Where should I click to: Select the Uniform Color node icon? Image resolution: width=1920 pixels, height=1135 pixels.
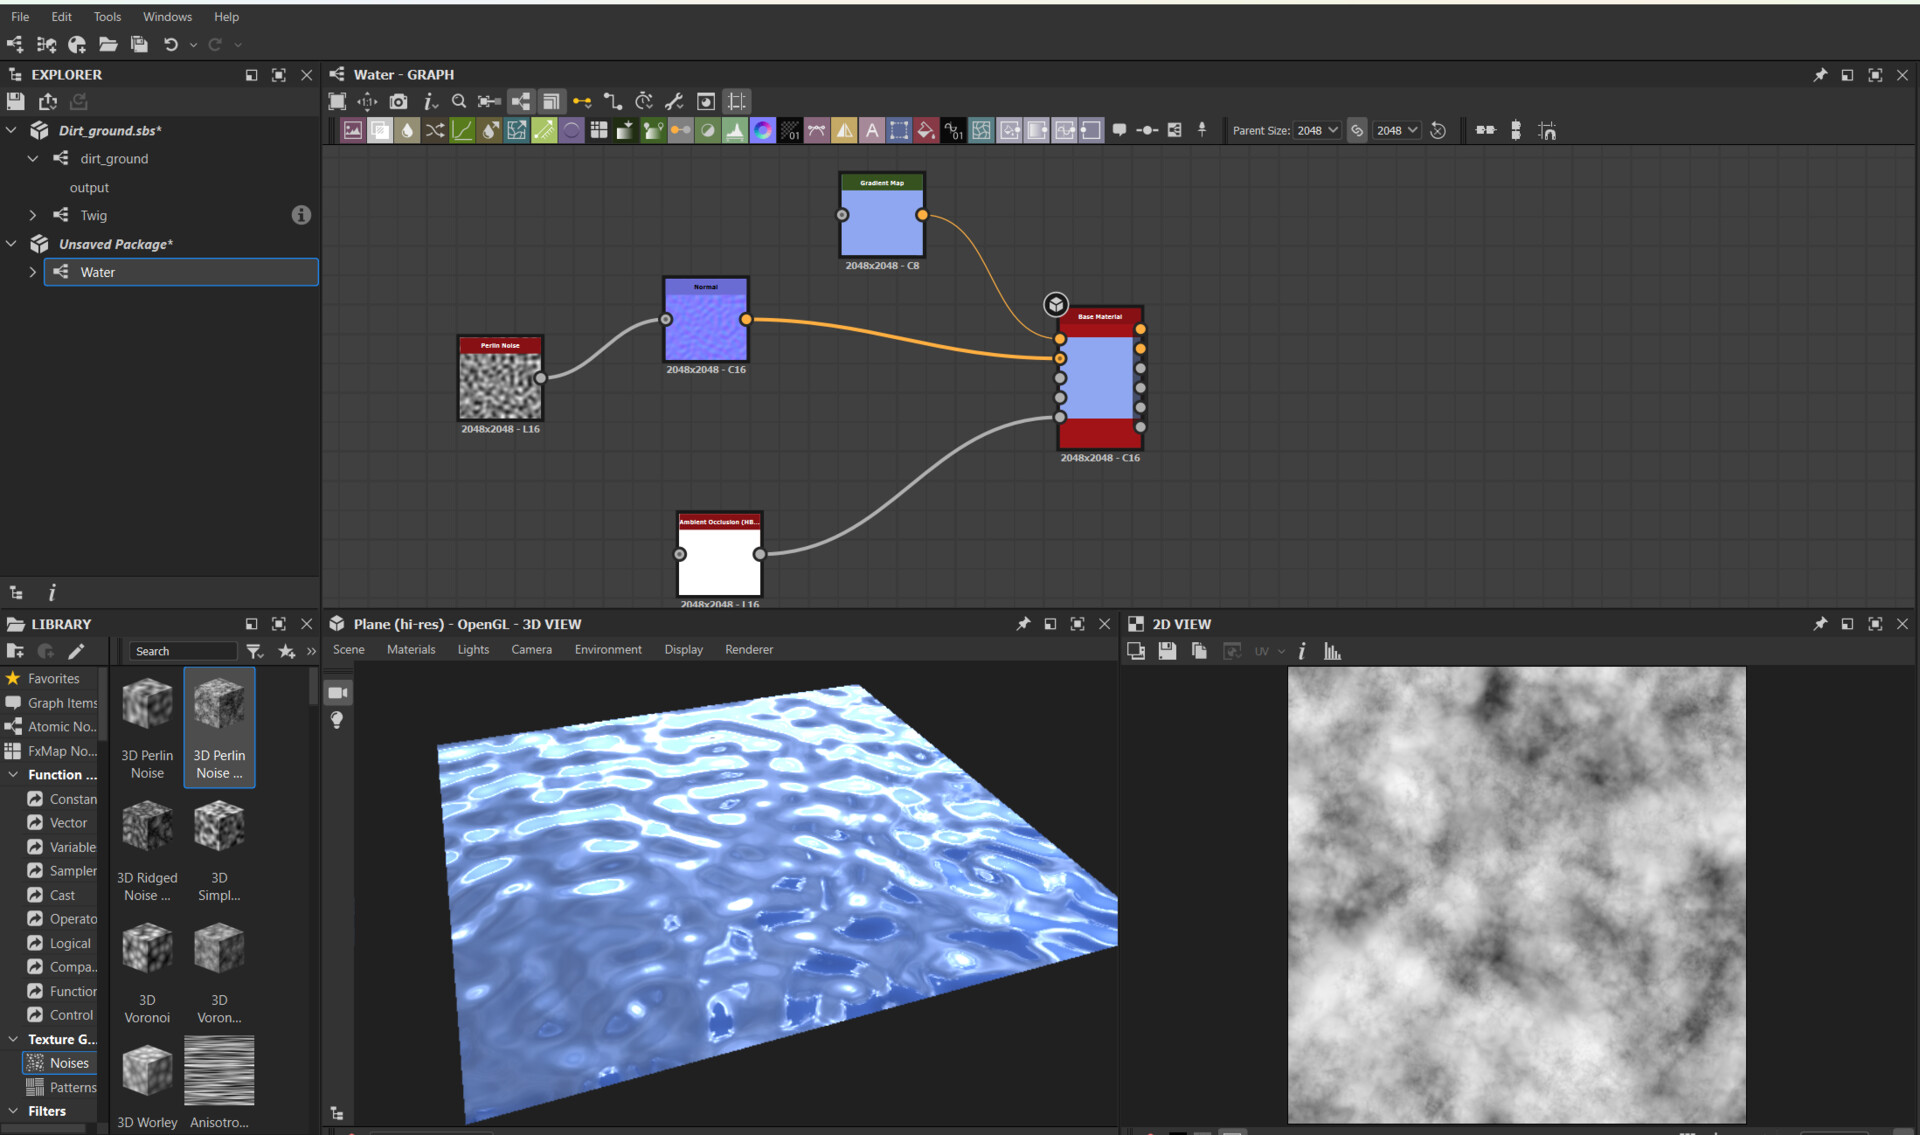[572, 130]
